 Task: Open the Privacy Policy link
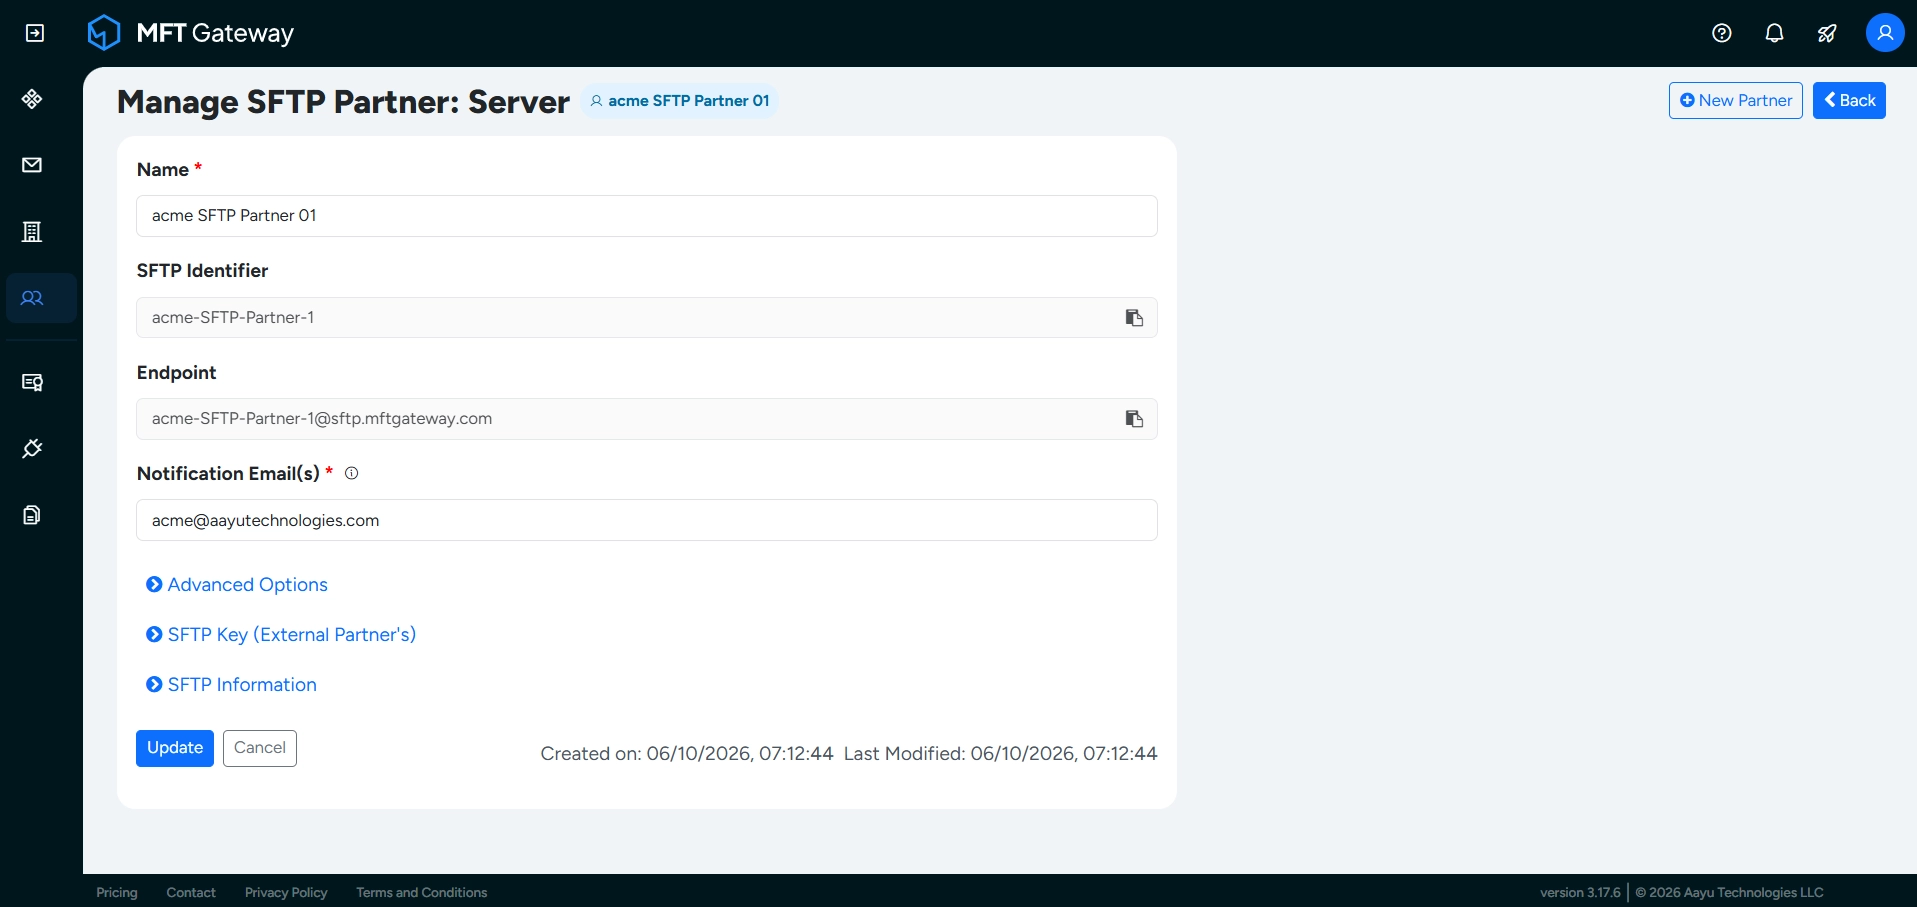tap(286, 892)
